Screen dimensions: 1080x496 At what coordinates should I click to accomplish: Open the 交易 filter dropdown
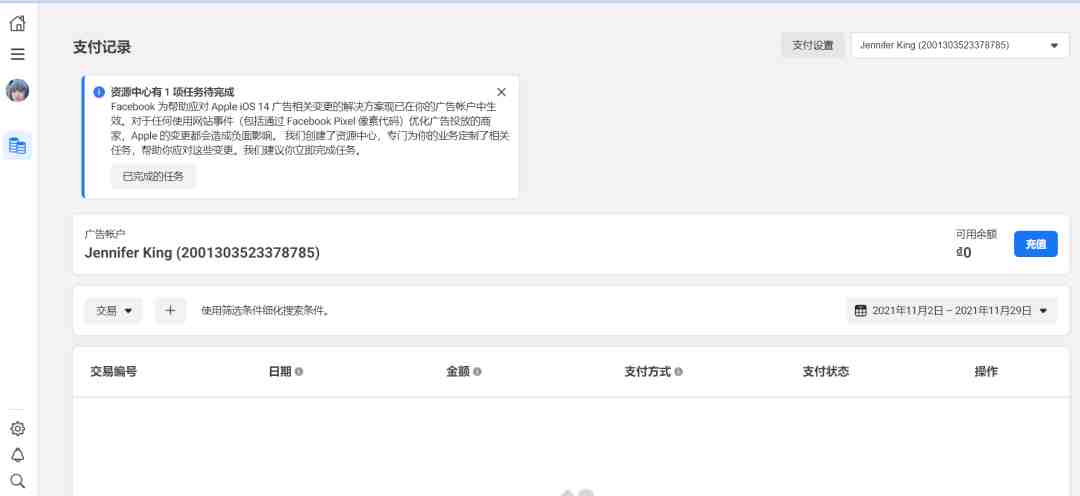point(114,311)
